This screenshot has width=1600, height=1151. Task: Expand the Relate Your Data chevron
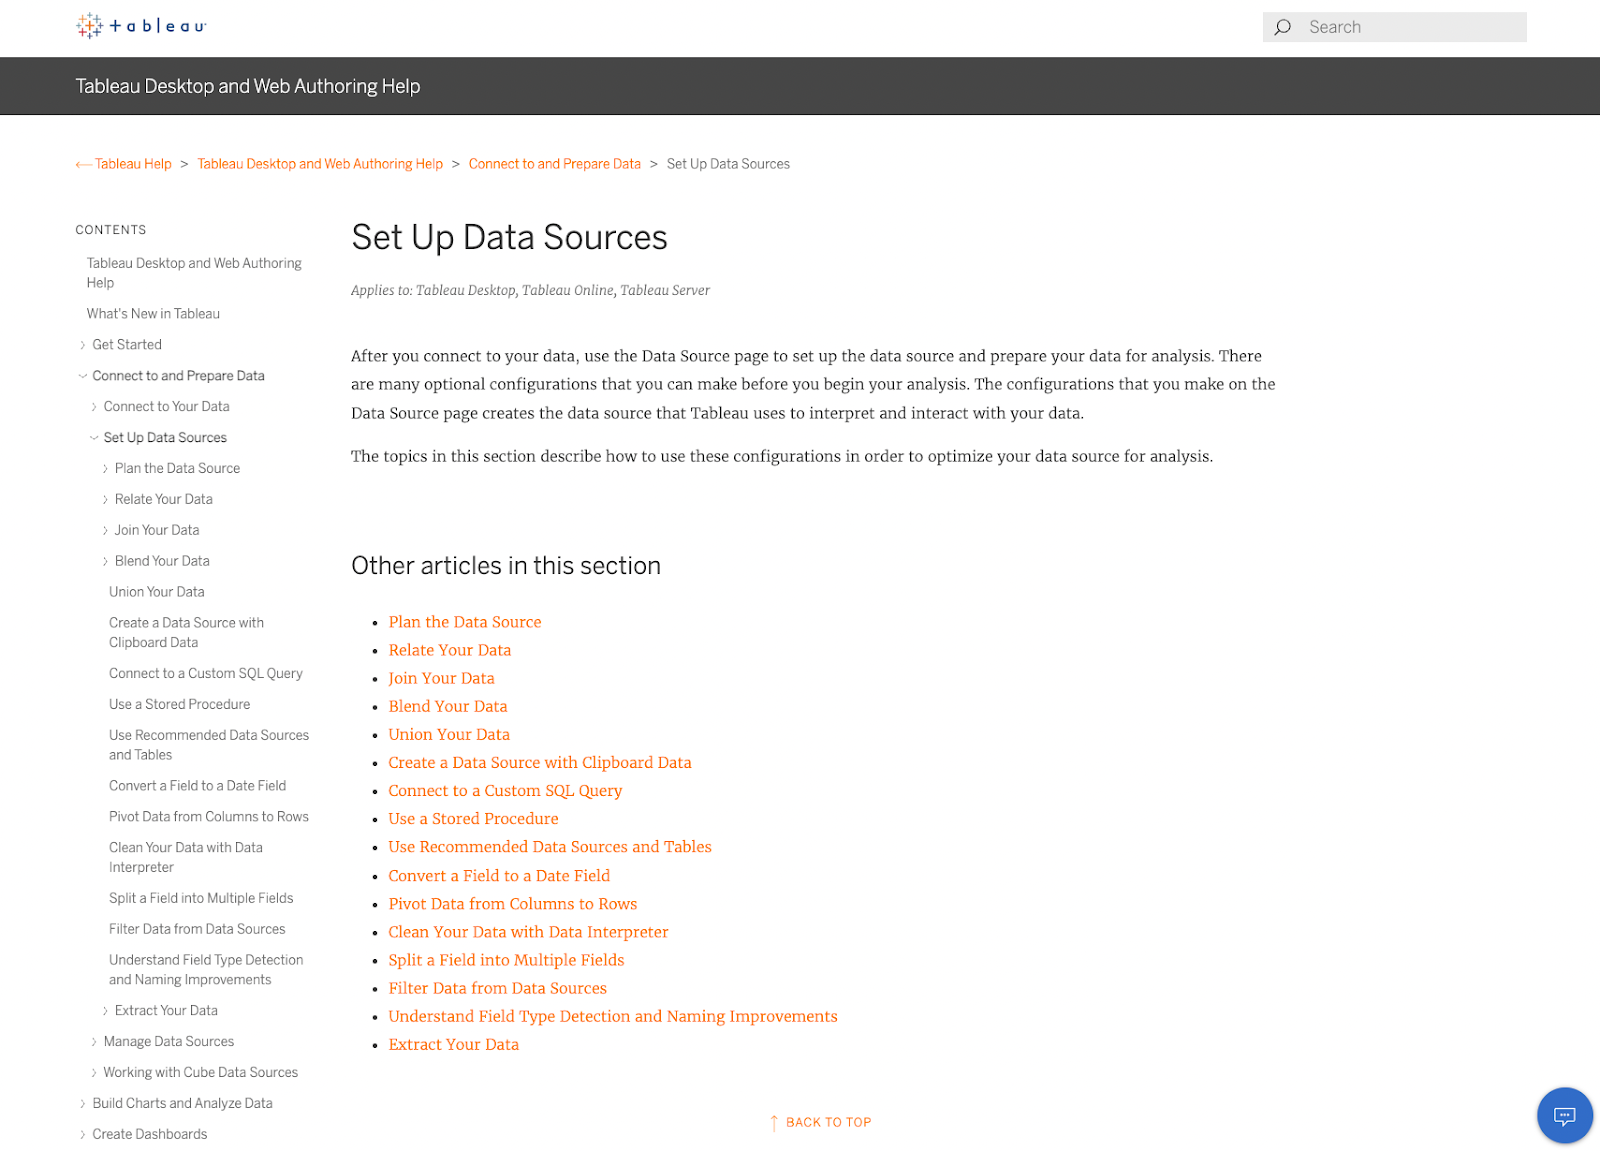tap(105, 500)
